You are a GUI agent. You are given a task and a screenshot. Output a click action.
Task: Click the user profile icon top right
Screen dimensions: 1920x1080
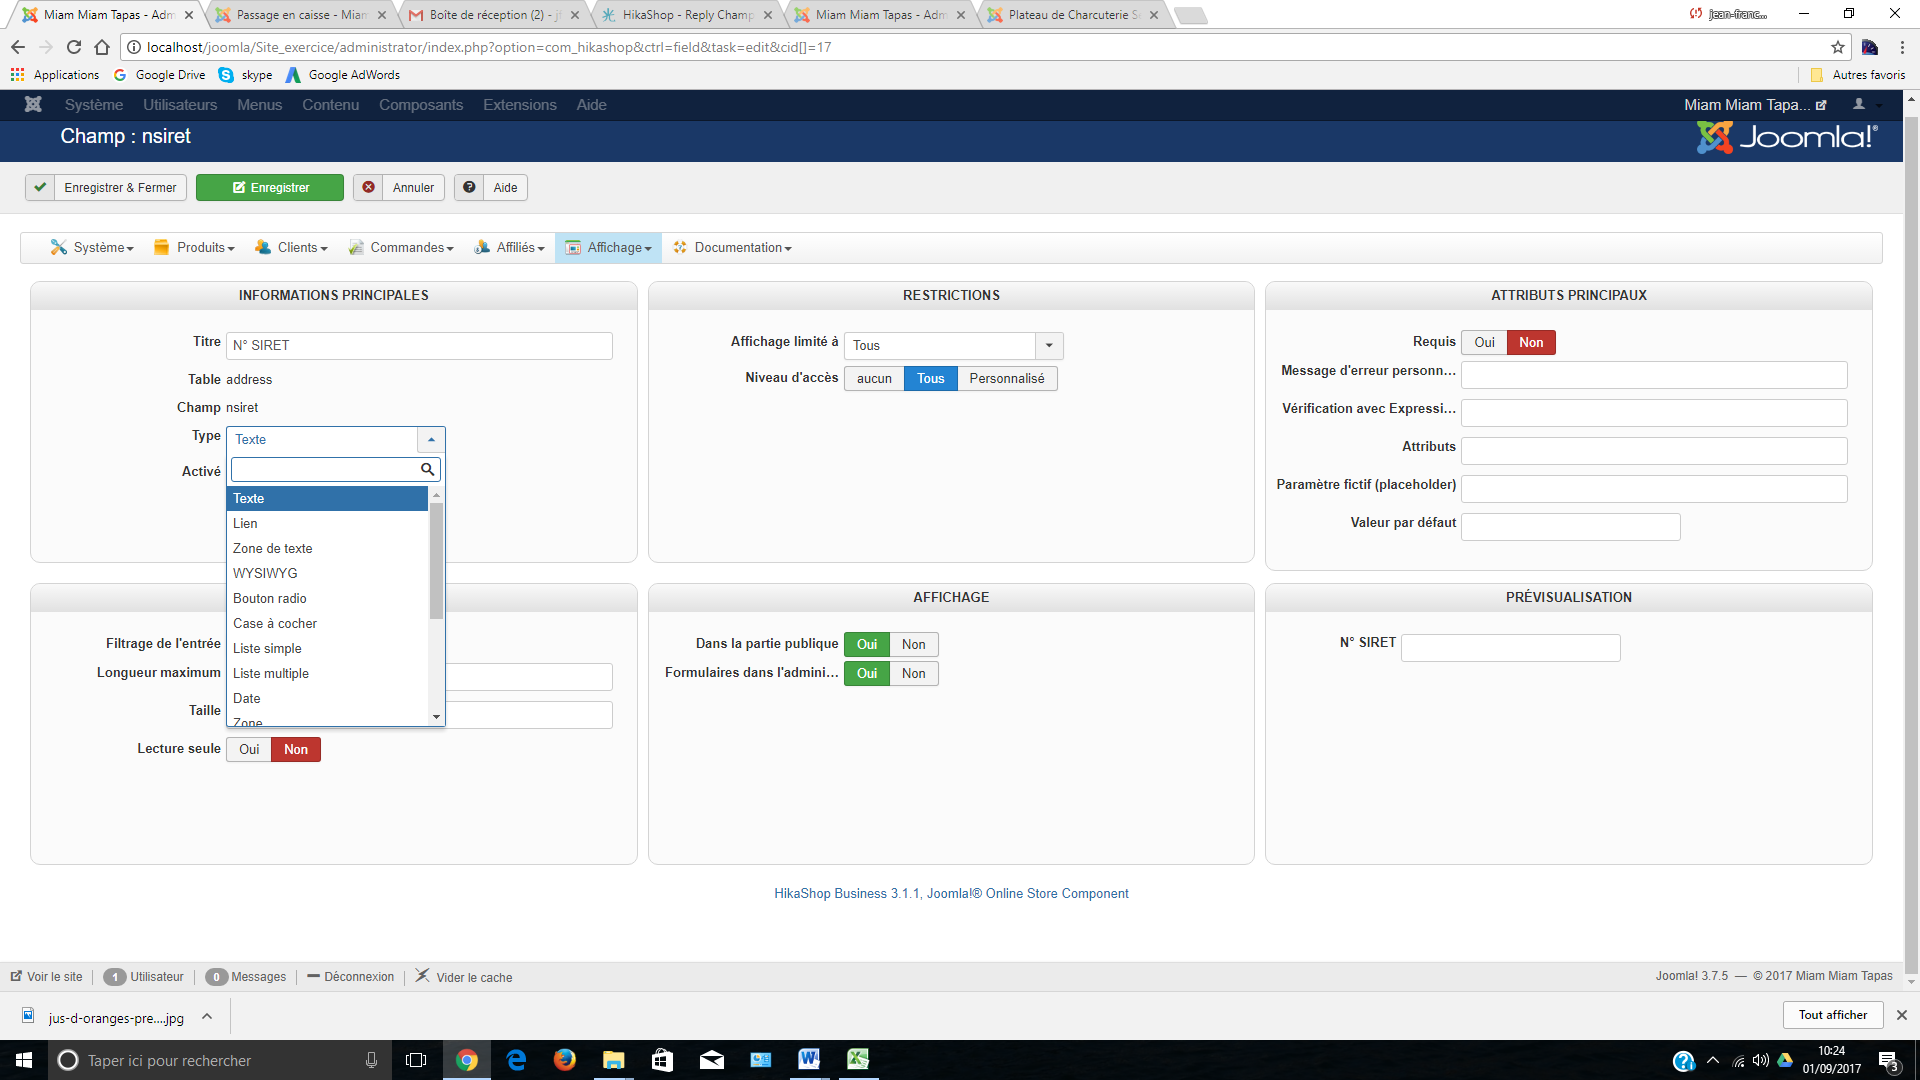click(x=1859, y=104)
